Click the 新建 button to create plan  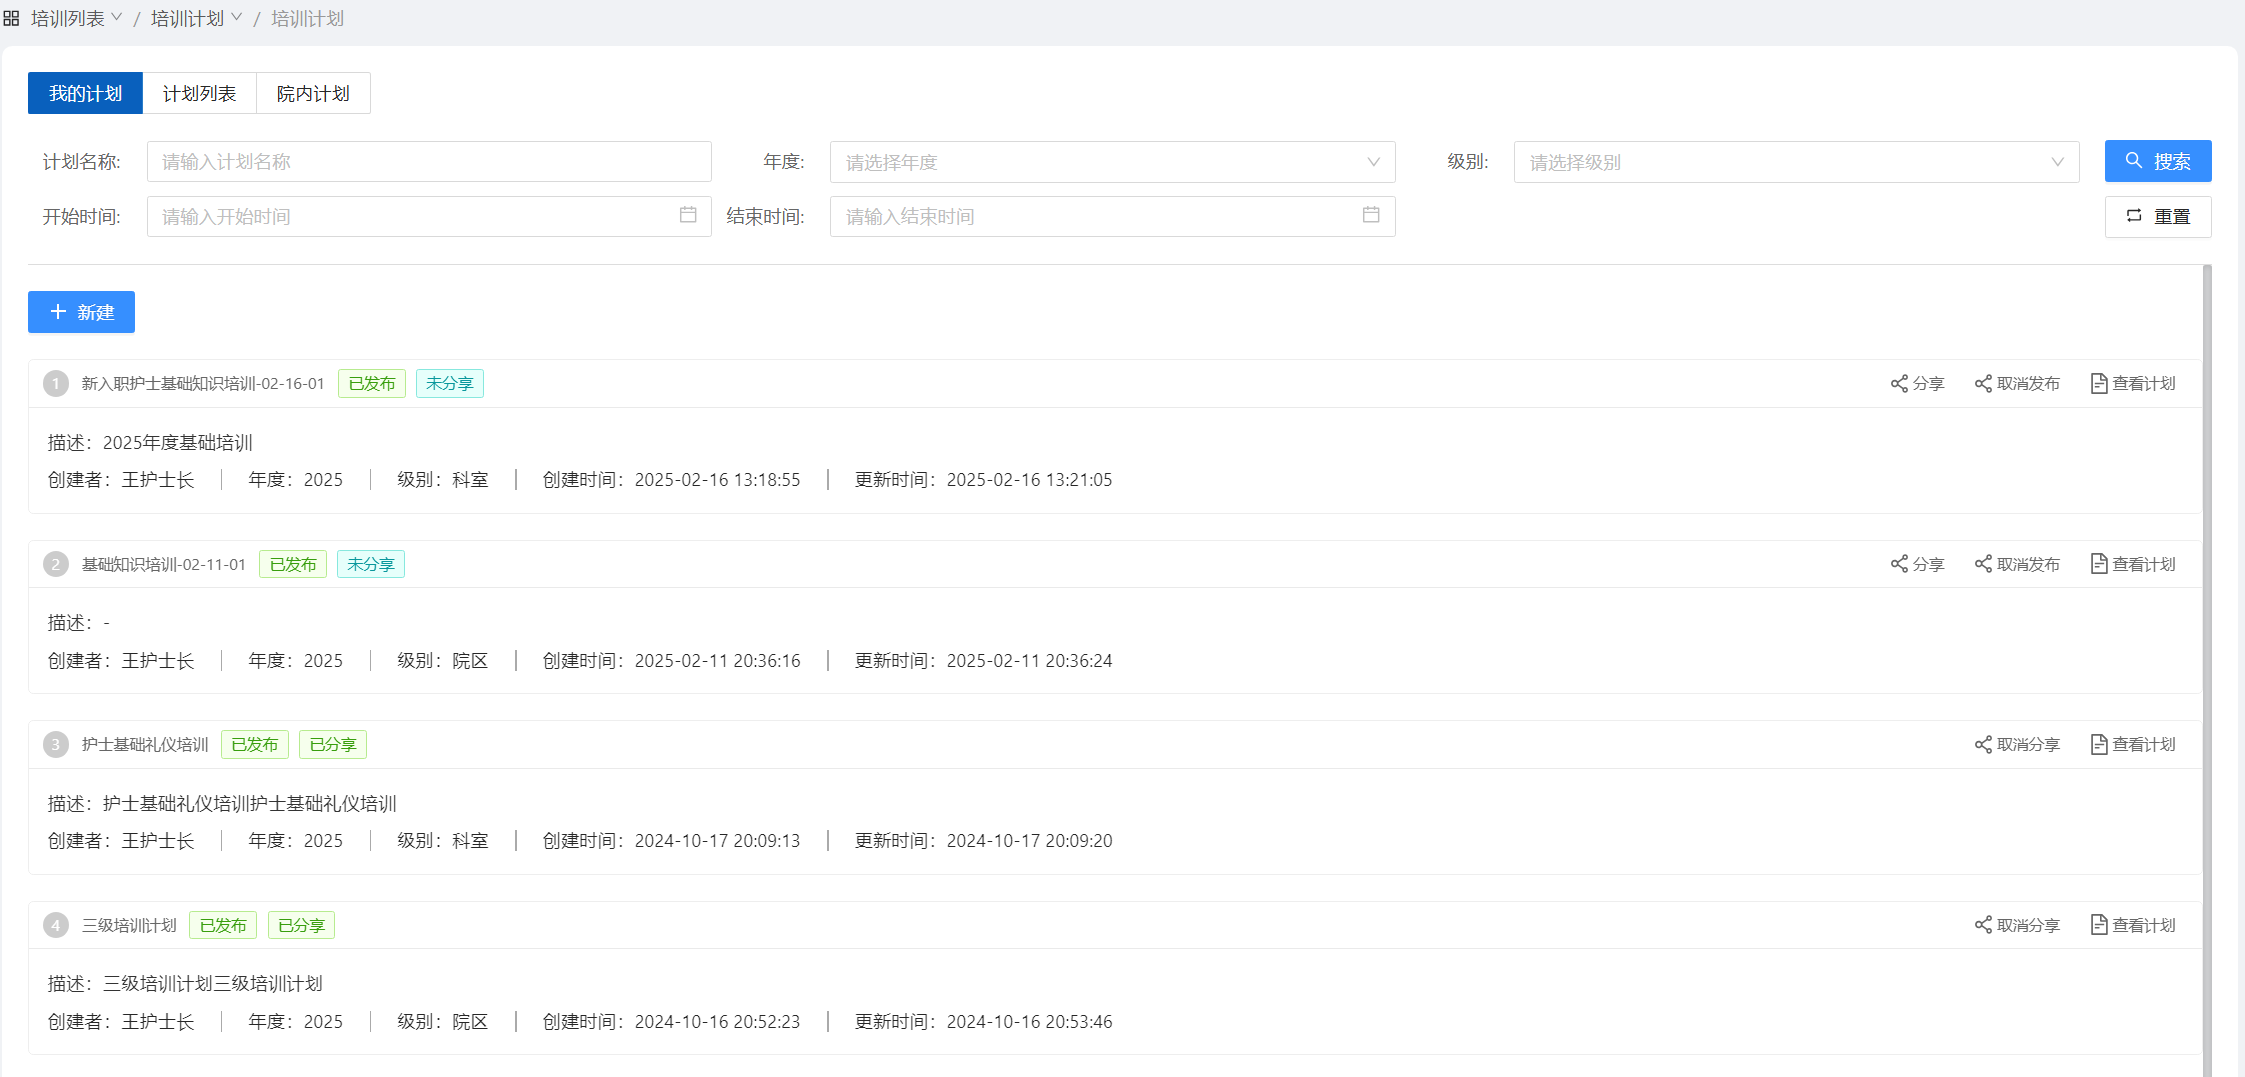81,312
